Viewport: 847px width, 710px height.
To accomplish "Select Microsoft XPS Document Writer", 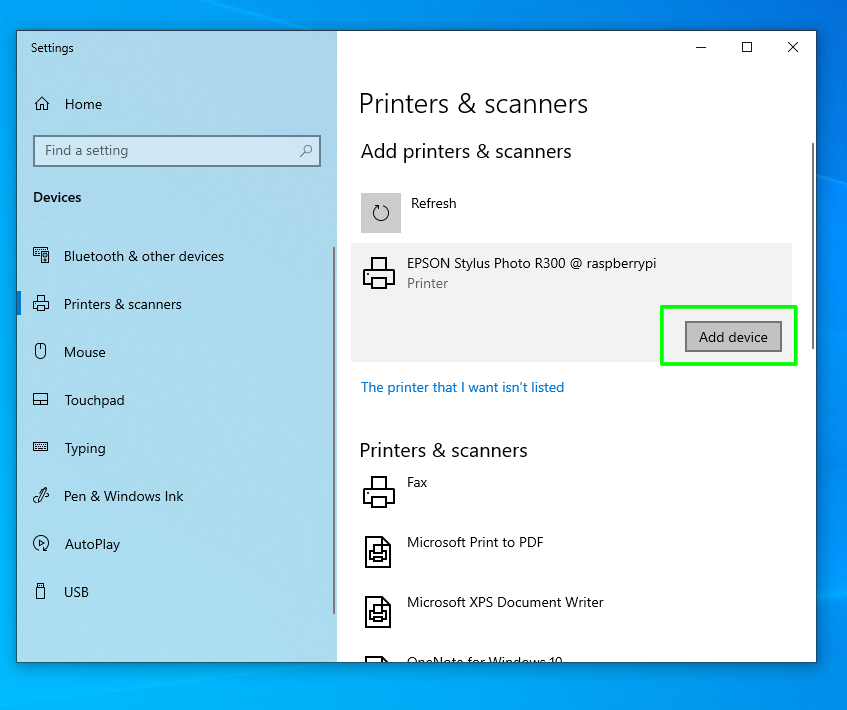I will click(x=505, y=602).
